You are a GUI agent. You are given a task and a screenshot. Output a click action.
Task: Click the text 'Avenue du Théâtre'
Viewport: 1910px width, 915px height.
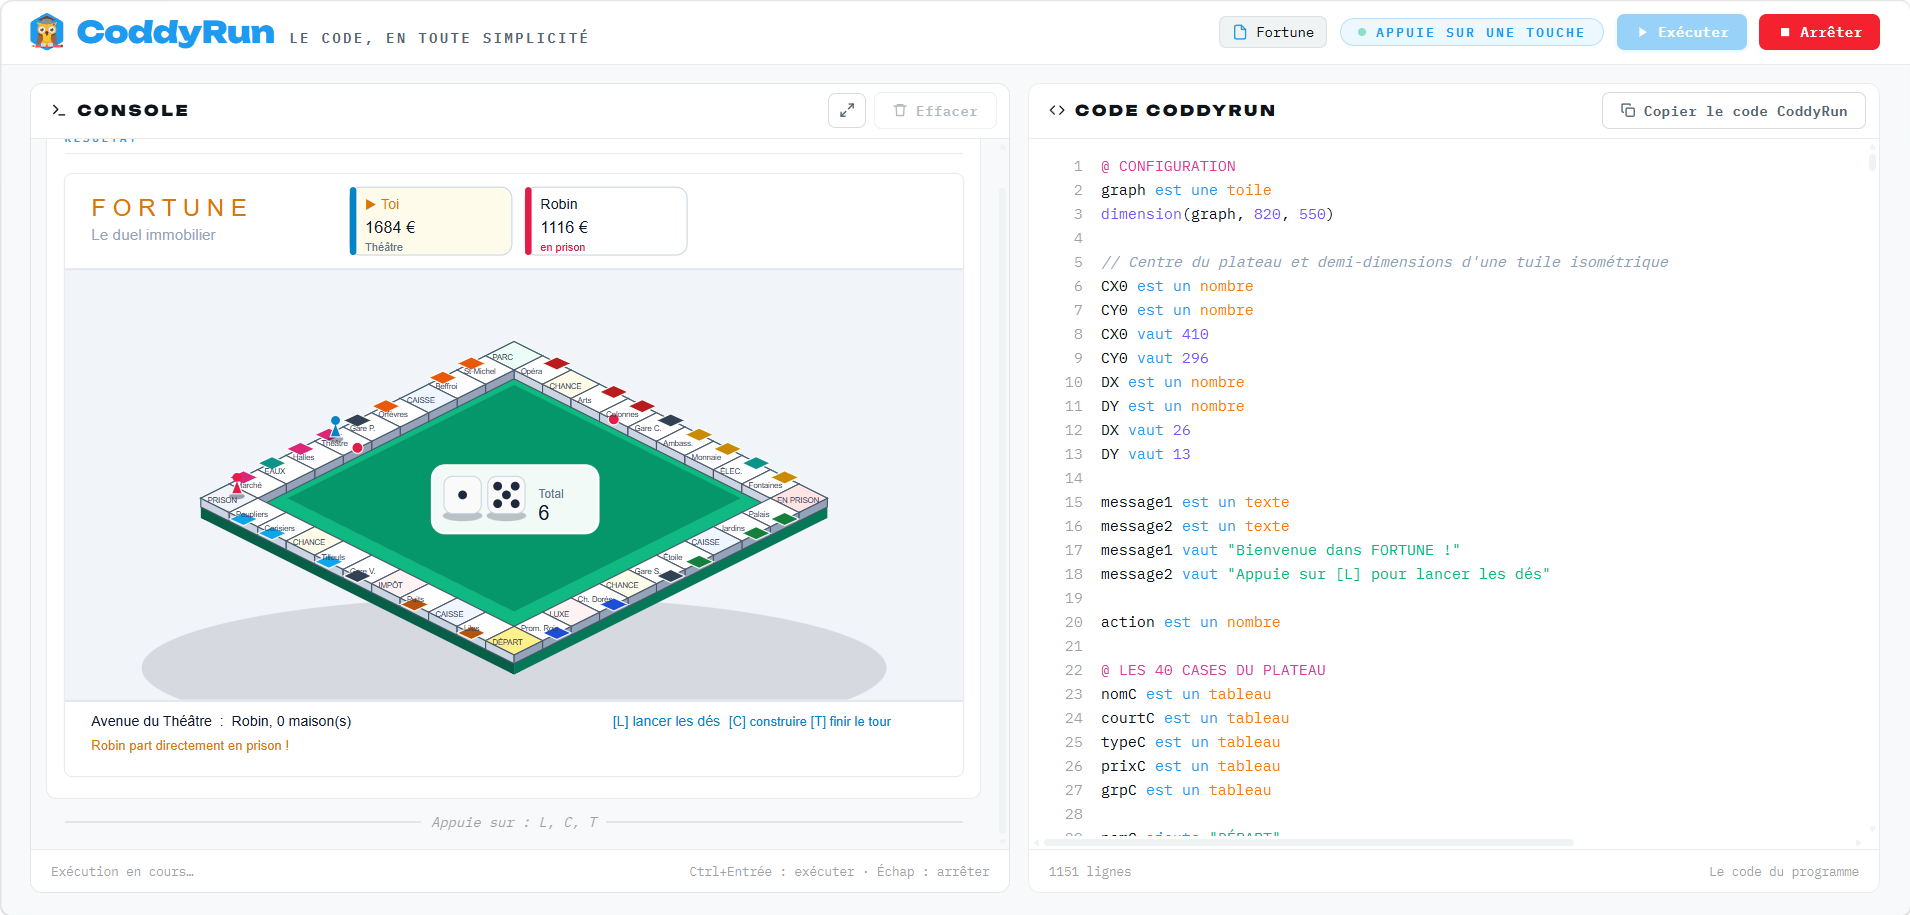click(151, 721)
